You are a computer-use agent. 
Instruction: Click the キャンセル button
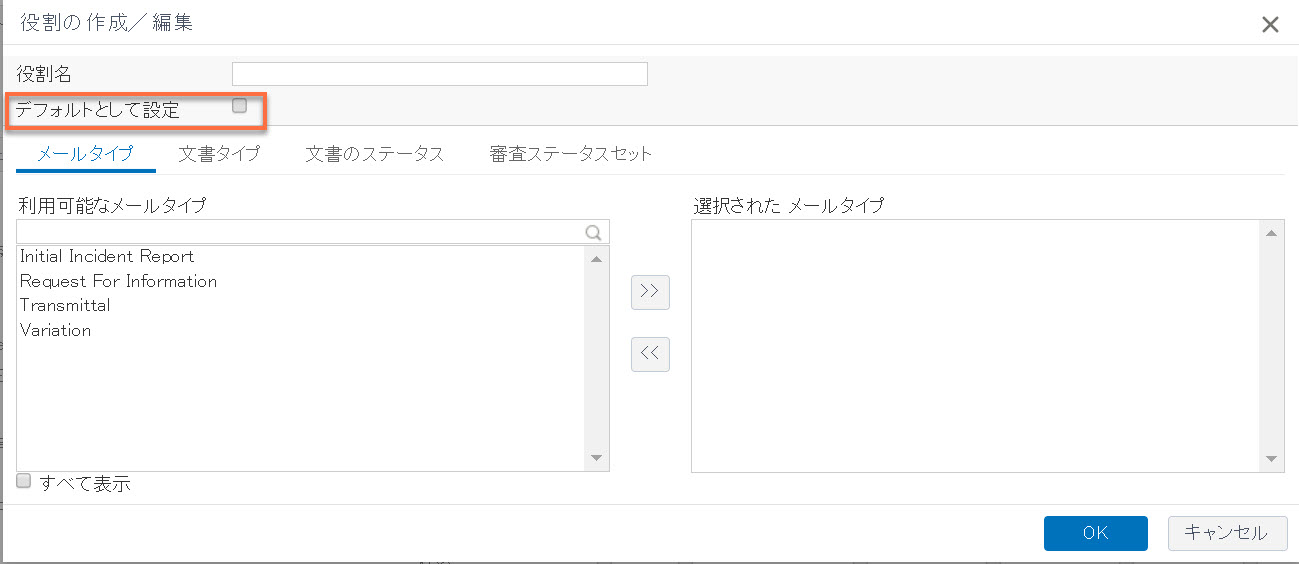click(x=1226, y=533)
